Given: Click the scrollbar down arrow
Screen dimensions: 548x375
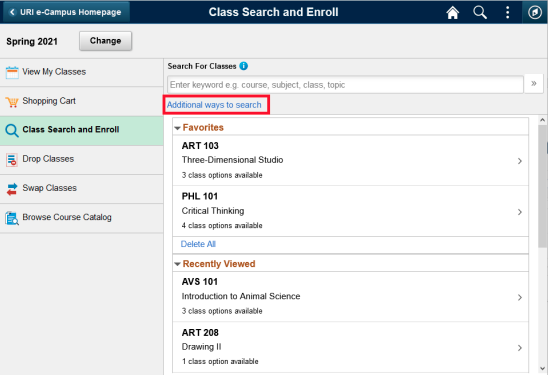Looking at the screenshot, I should click(x=542, y=368).
